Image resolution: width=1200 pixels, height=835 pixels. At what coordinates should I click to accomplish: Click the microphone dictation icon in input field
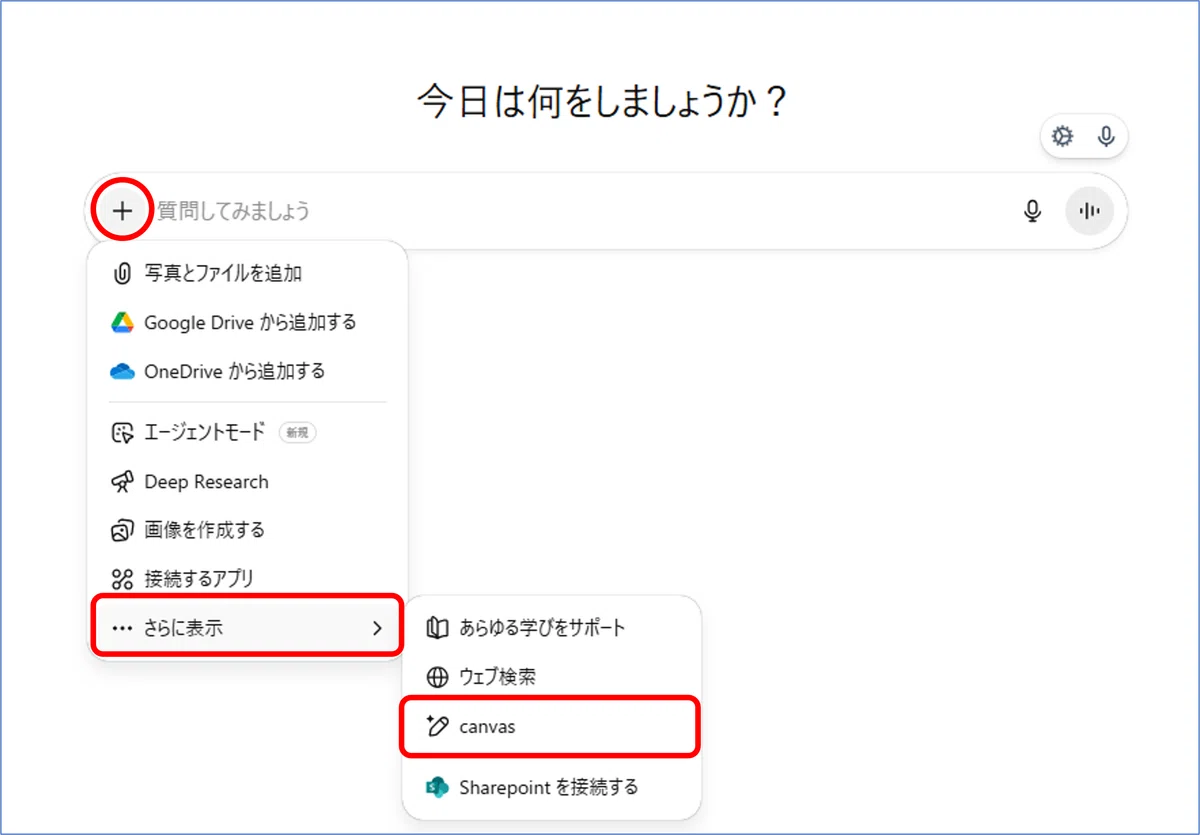pyautogui.click(x=1033, y=211)
